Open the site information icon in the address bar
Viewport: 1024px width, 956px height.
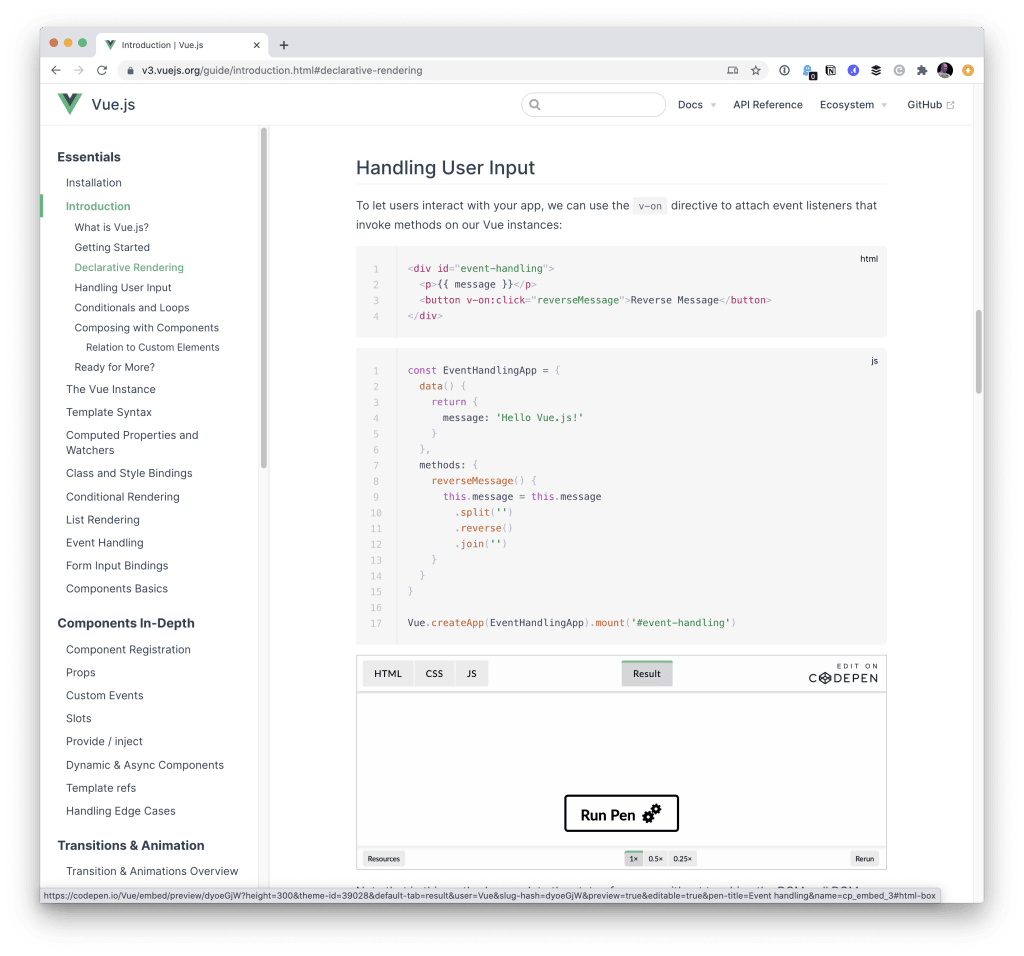pos(129,71)
